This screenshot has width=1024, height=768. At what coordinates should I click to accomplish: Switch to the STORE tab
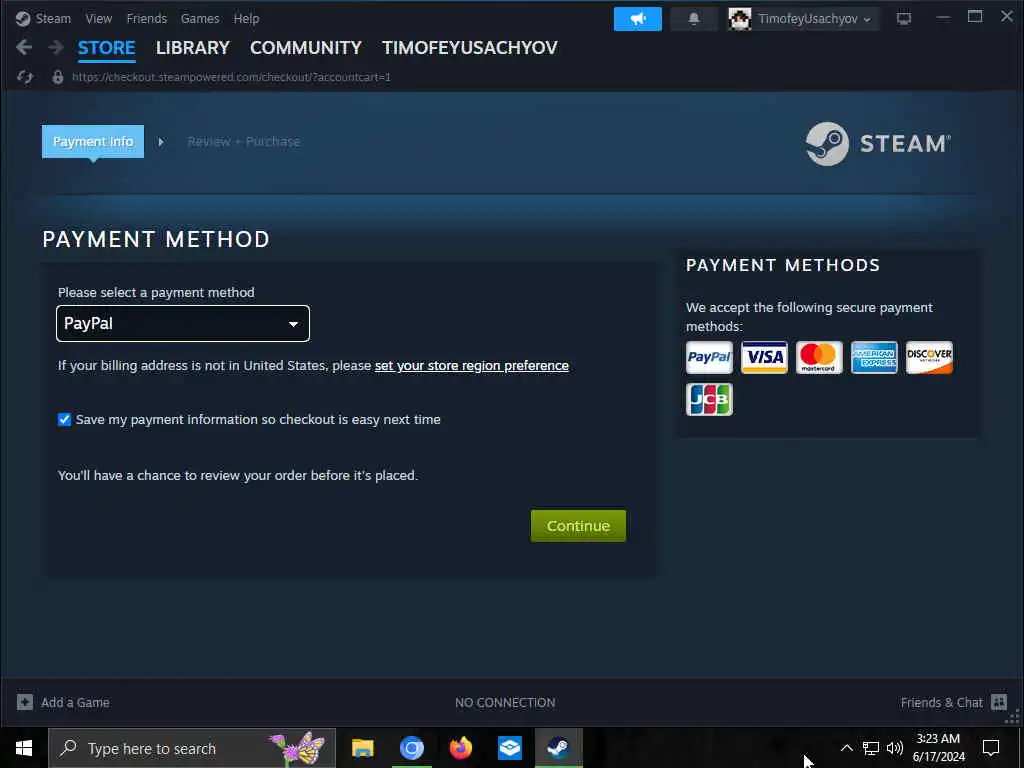(x=106, y=48)
